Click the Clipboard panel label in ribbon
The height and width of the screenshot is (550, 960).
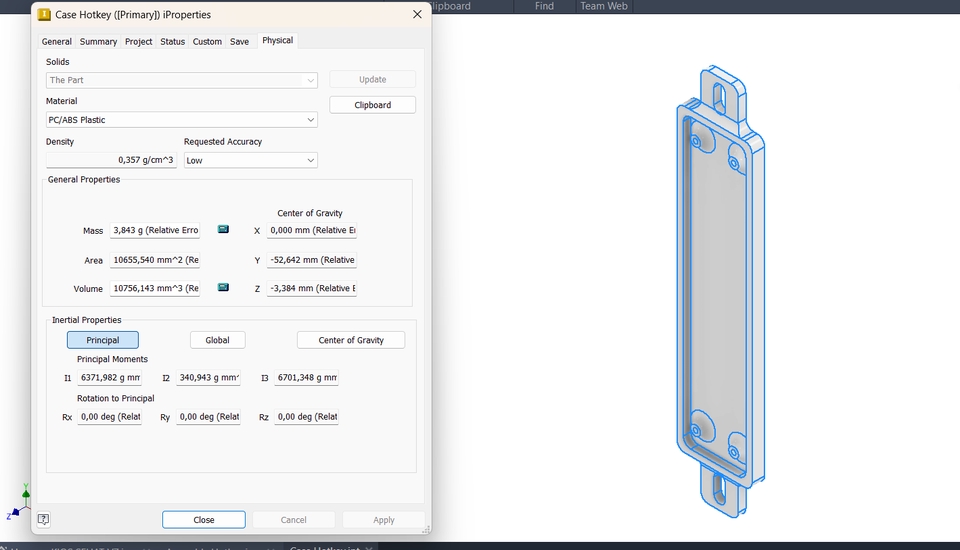point(451,6)
